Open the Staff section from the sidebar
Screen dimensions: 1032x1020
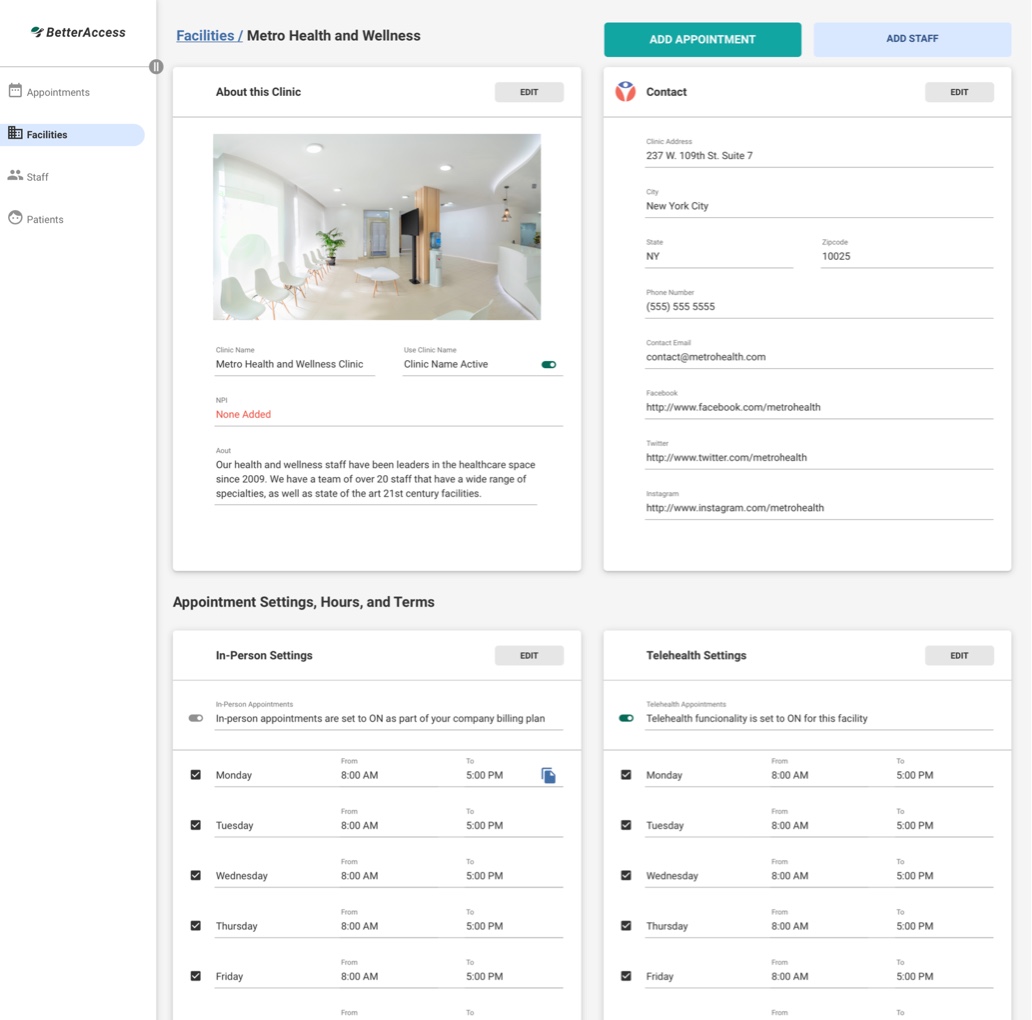[x=38, y=176]
